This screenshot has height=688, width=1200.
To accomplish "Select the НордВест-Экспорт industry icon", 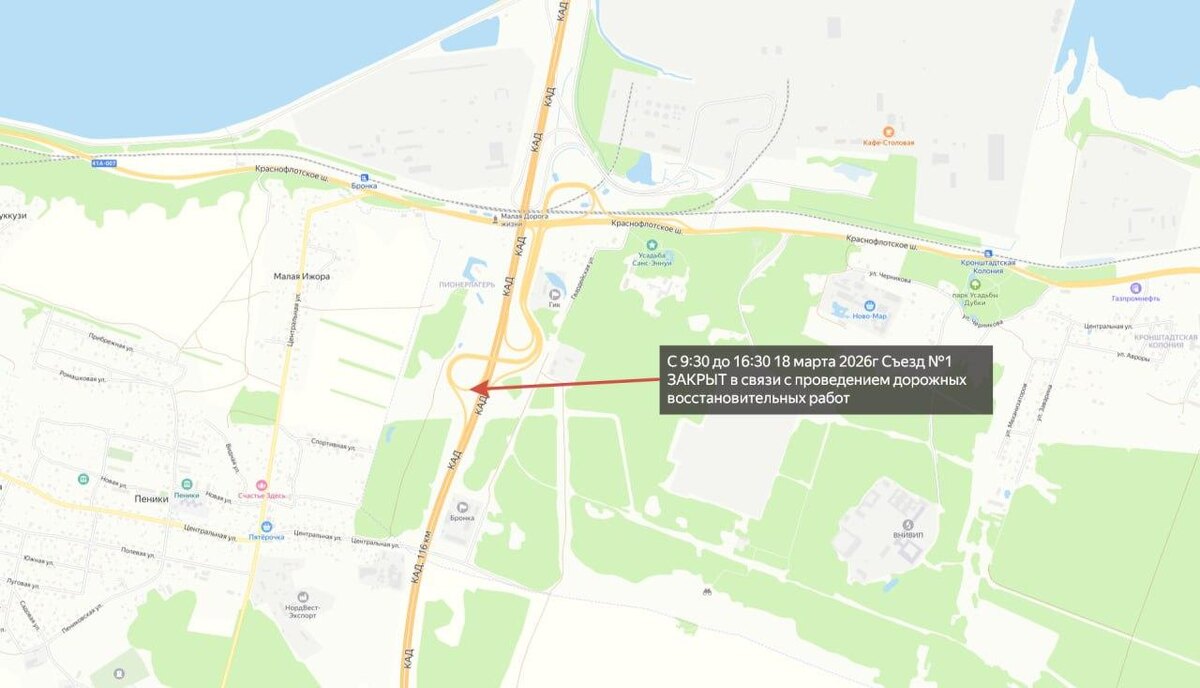I will (x=302, y=597).
